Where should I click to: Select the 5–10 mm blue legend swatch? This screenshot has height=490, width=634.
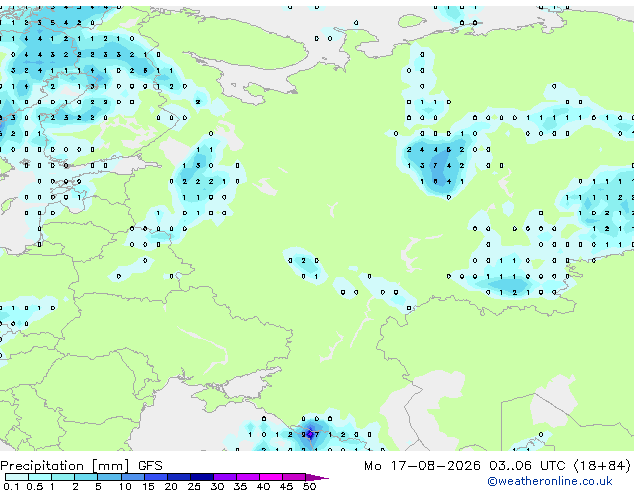click(x=109, y=477)
